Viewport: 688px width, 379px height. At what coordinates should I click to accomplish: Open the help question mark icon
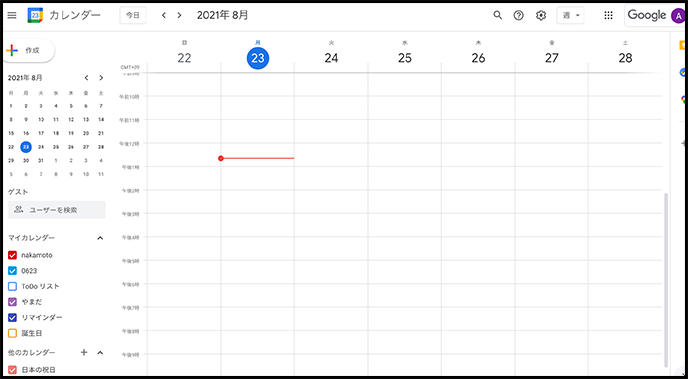click(519, 15)
